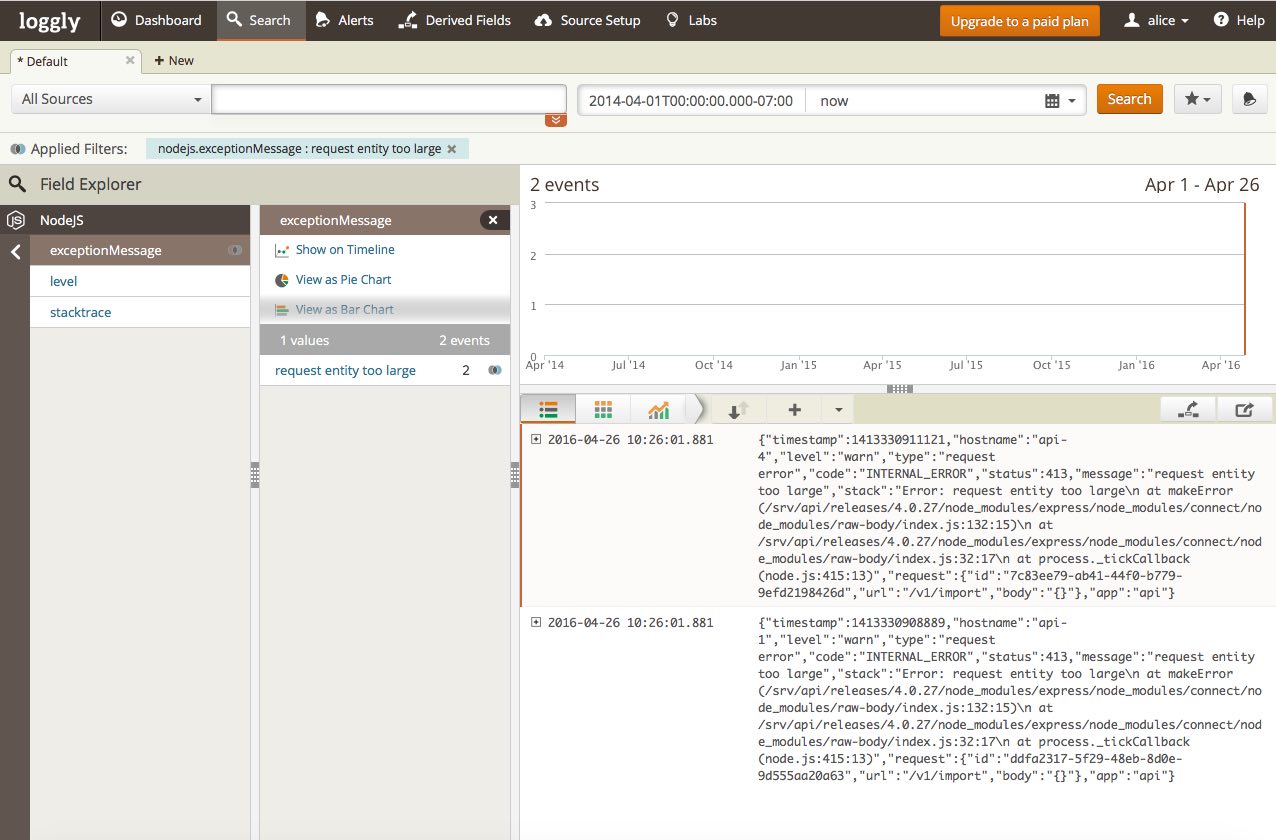
Task: Open the star saved searches dropdown
Action: click(1197, 99)
